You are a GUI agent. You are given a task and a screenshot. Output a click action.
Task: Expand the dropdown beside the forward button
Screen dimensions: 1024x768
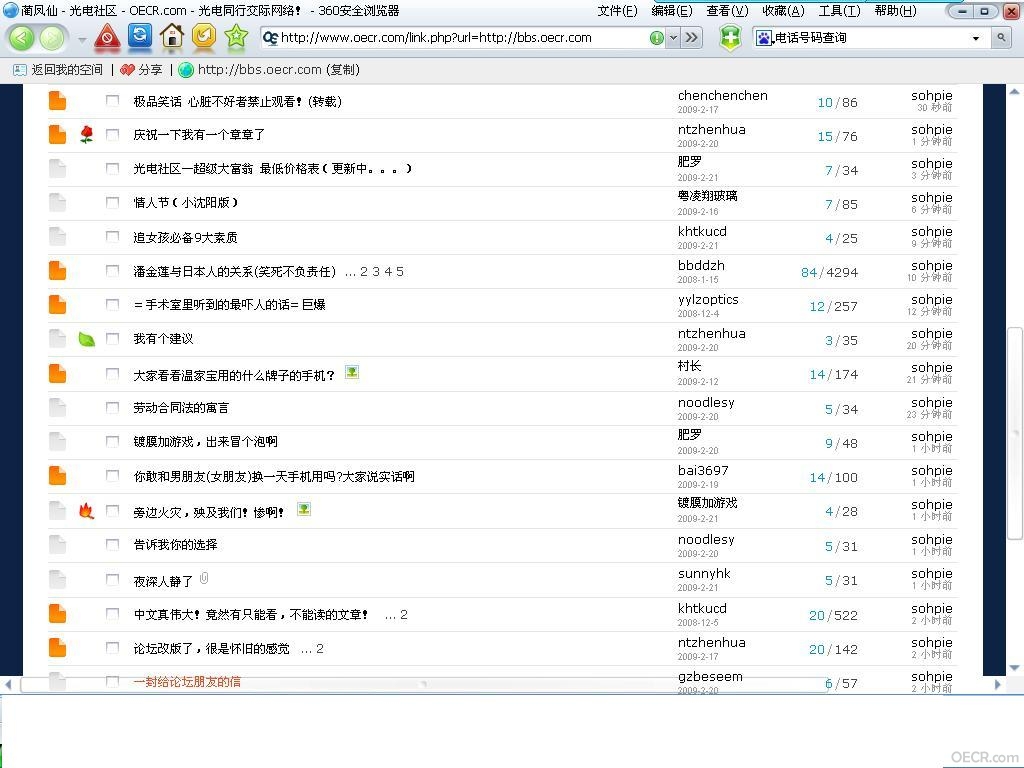pos(82,40)
